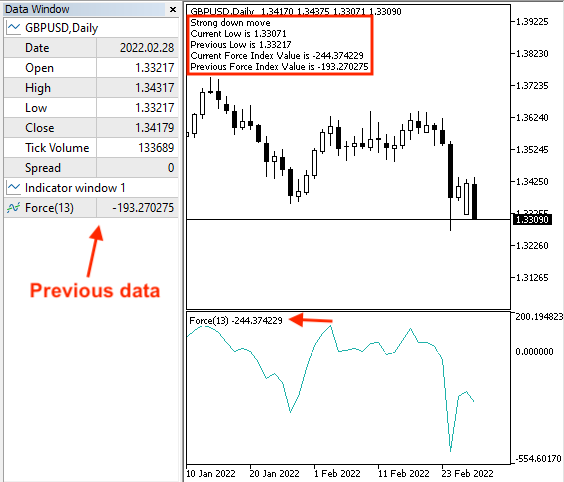This screenshot has width=564, height=482.
Task: Click the Spread row label
Action: [43, 168]
